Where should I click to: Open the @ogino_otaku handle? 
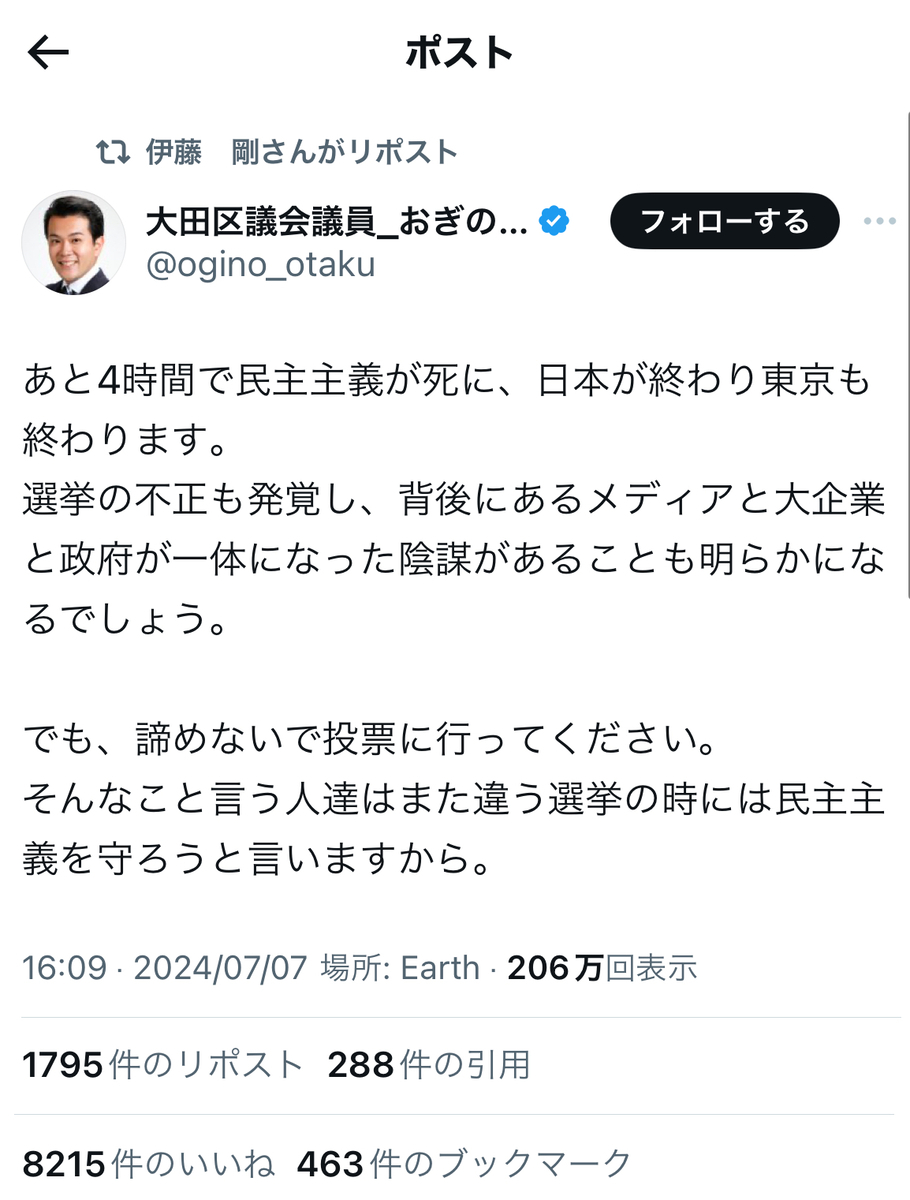[261, 265]
